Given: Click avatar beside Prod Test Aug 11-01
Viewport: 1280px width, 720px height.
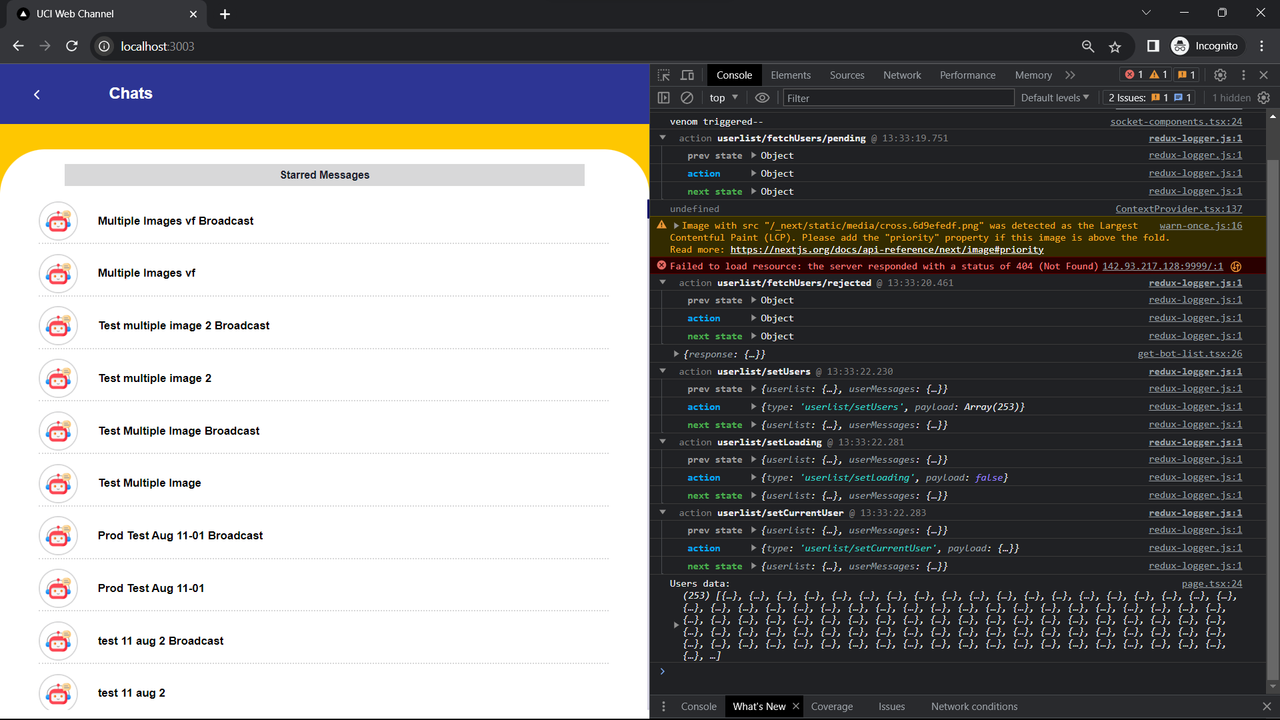Looking at the screenshot, I should click(x=58, y=588).
